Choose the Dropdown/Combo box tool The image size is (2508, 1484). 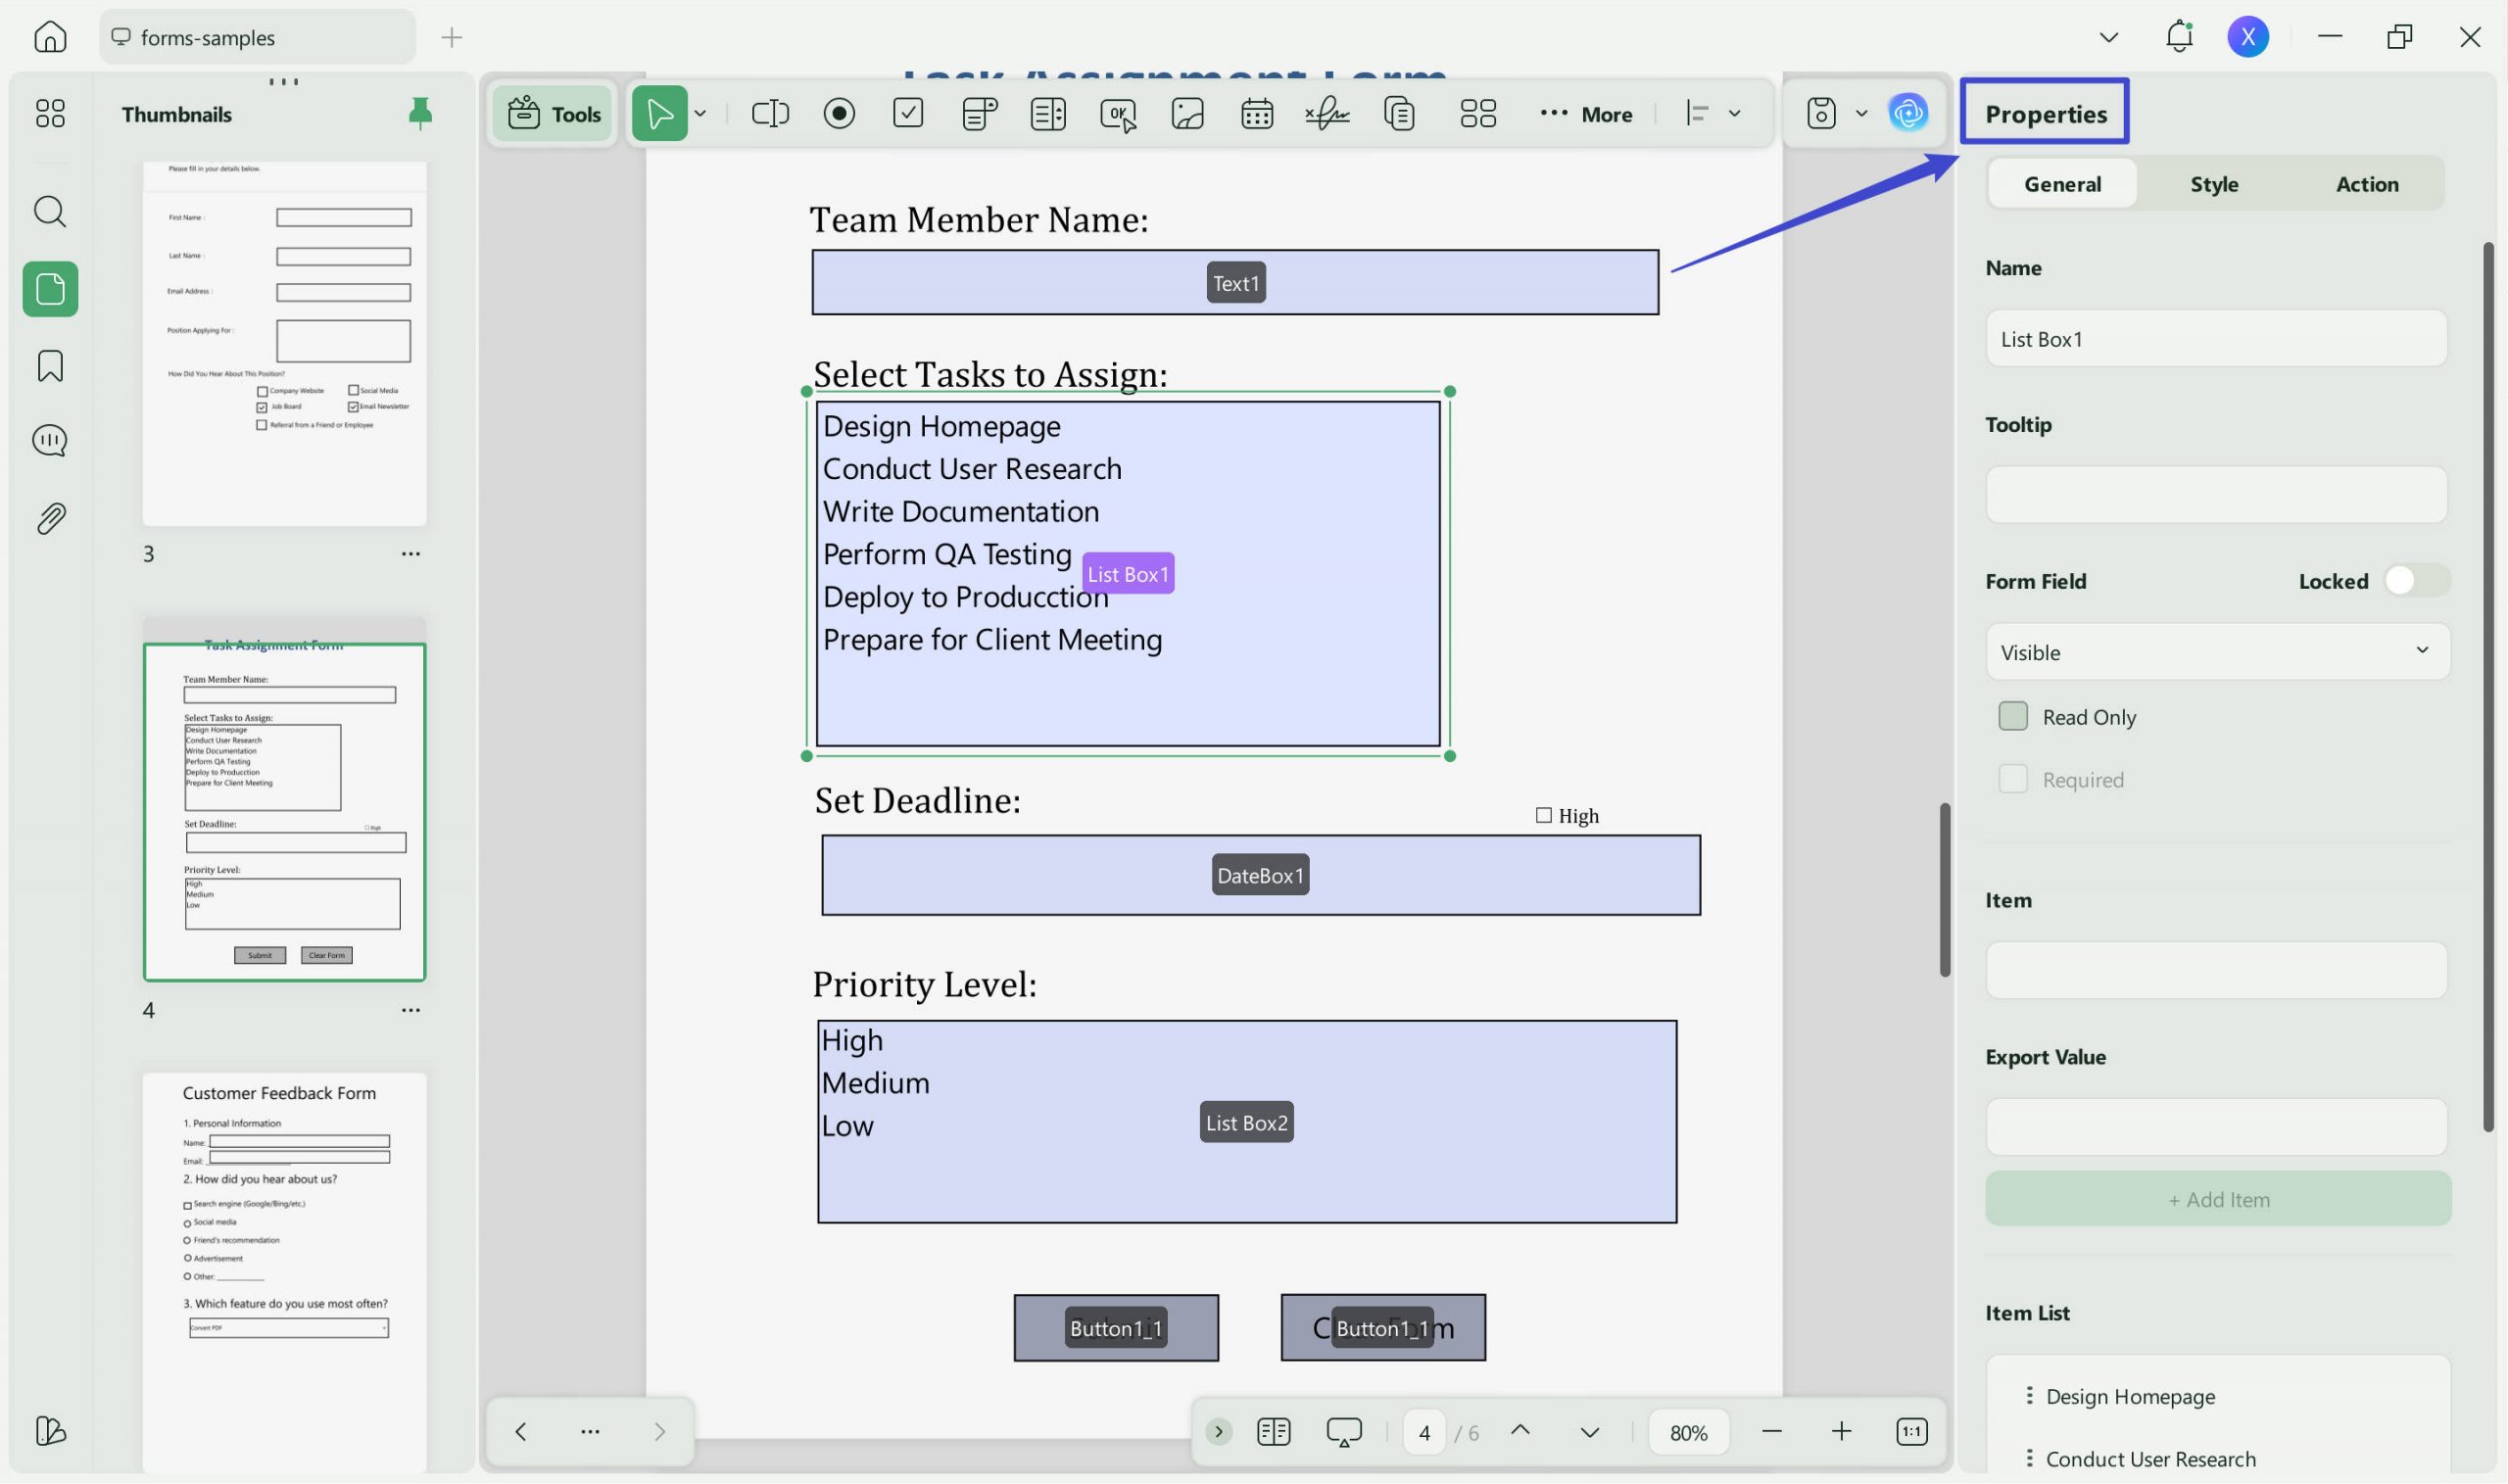(979, 113)
